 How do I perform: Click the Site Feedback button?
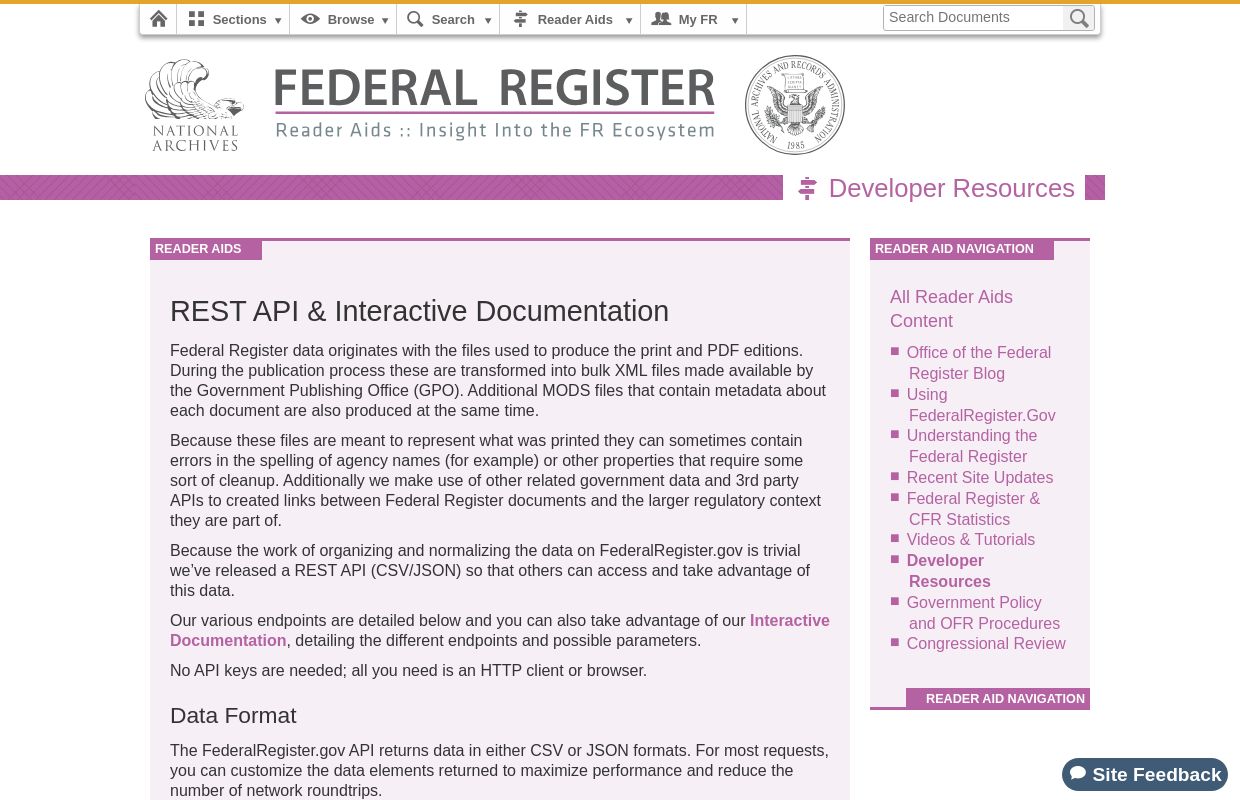tap(1145, 774)
